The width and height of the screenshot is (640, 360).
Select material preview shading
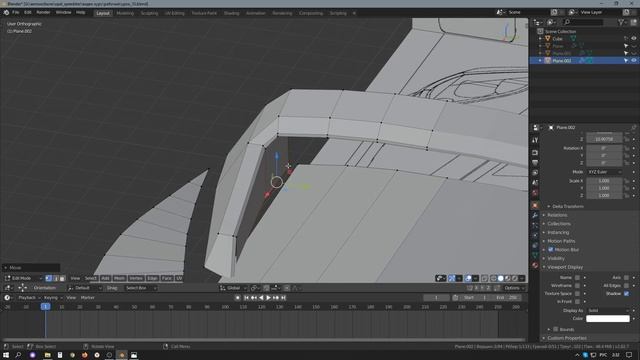coord(507,278)
